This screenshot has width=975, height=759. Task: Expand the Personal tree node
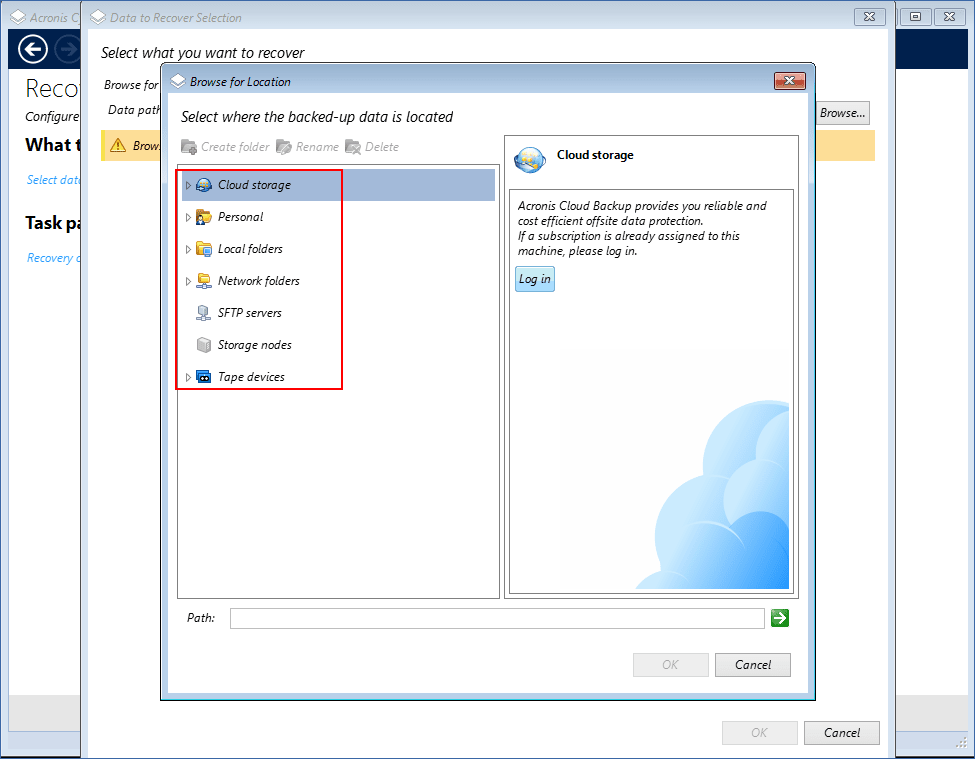188,217
